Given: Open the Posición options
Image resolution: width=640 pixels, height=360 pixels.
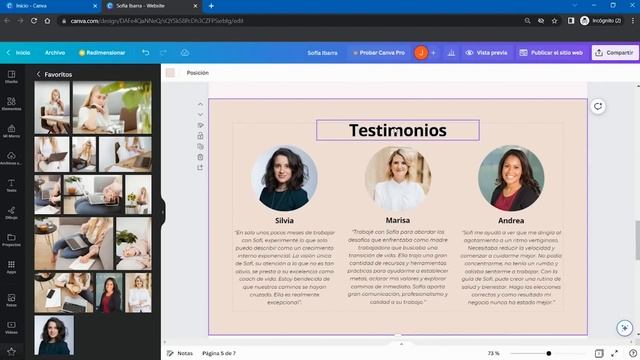Looking at the screenshot, I should (x=198, y=73).
